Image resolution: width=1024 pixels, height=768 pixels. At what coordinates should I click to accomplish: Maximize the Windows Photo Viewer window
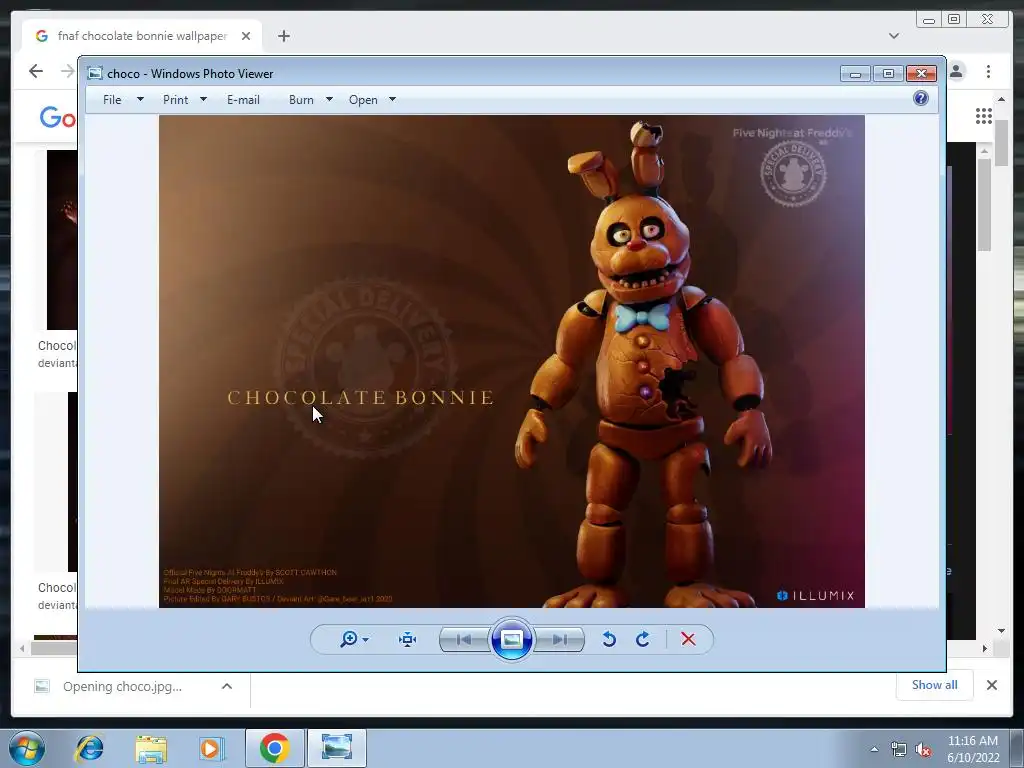pyautogui.click(x=888, y=74)
